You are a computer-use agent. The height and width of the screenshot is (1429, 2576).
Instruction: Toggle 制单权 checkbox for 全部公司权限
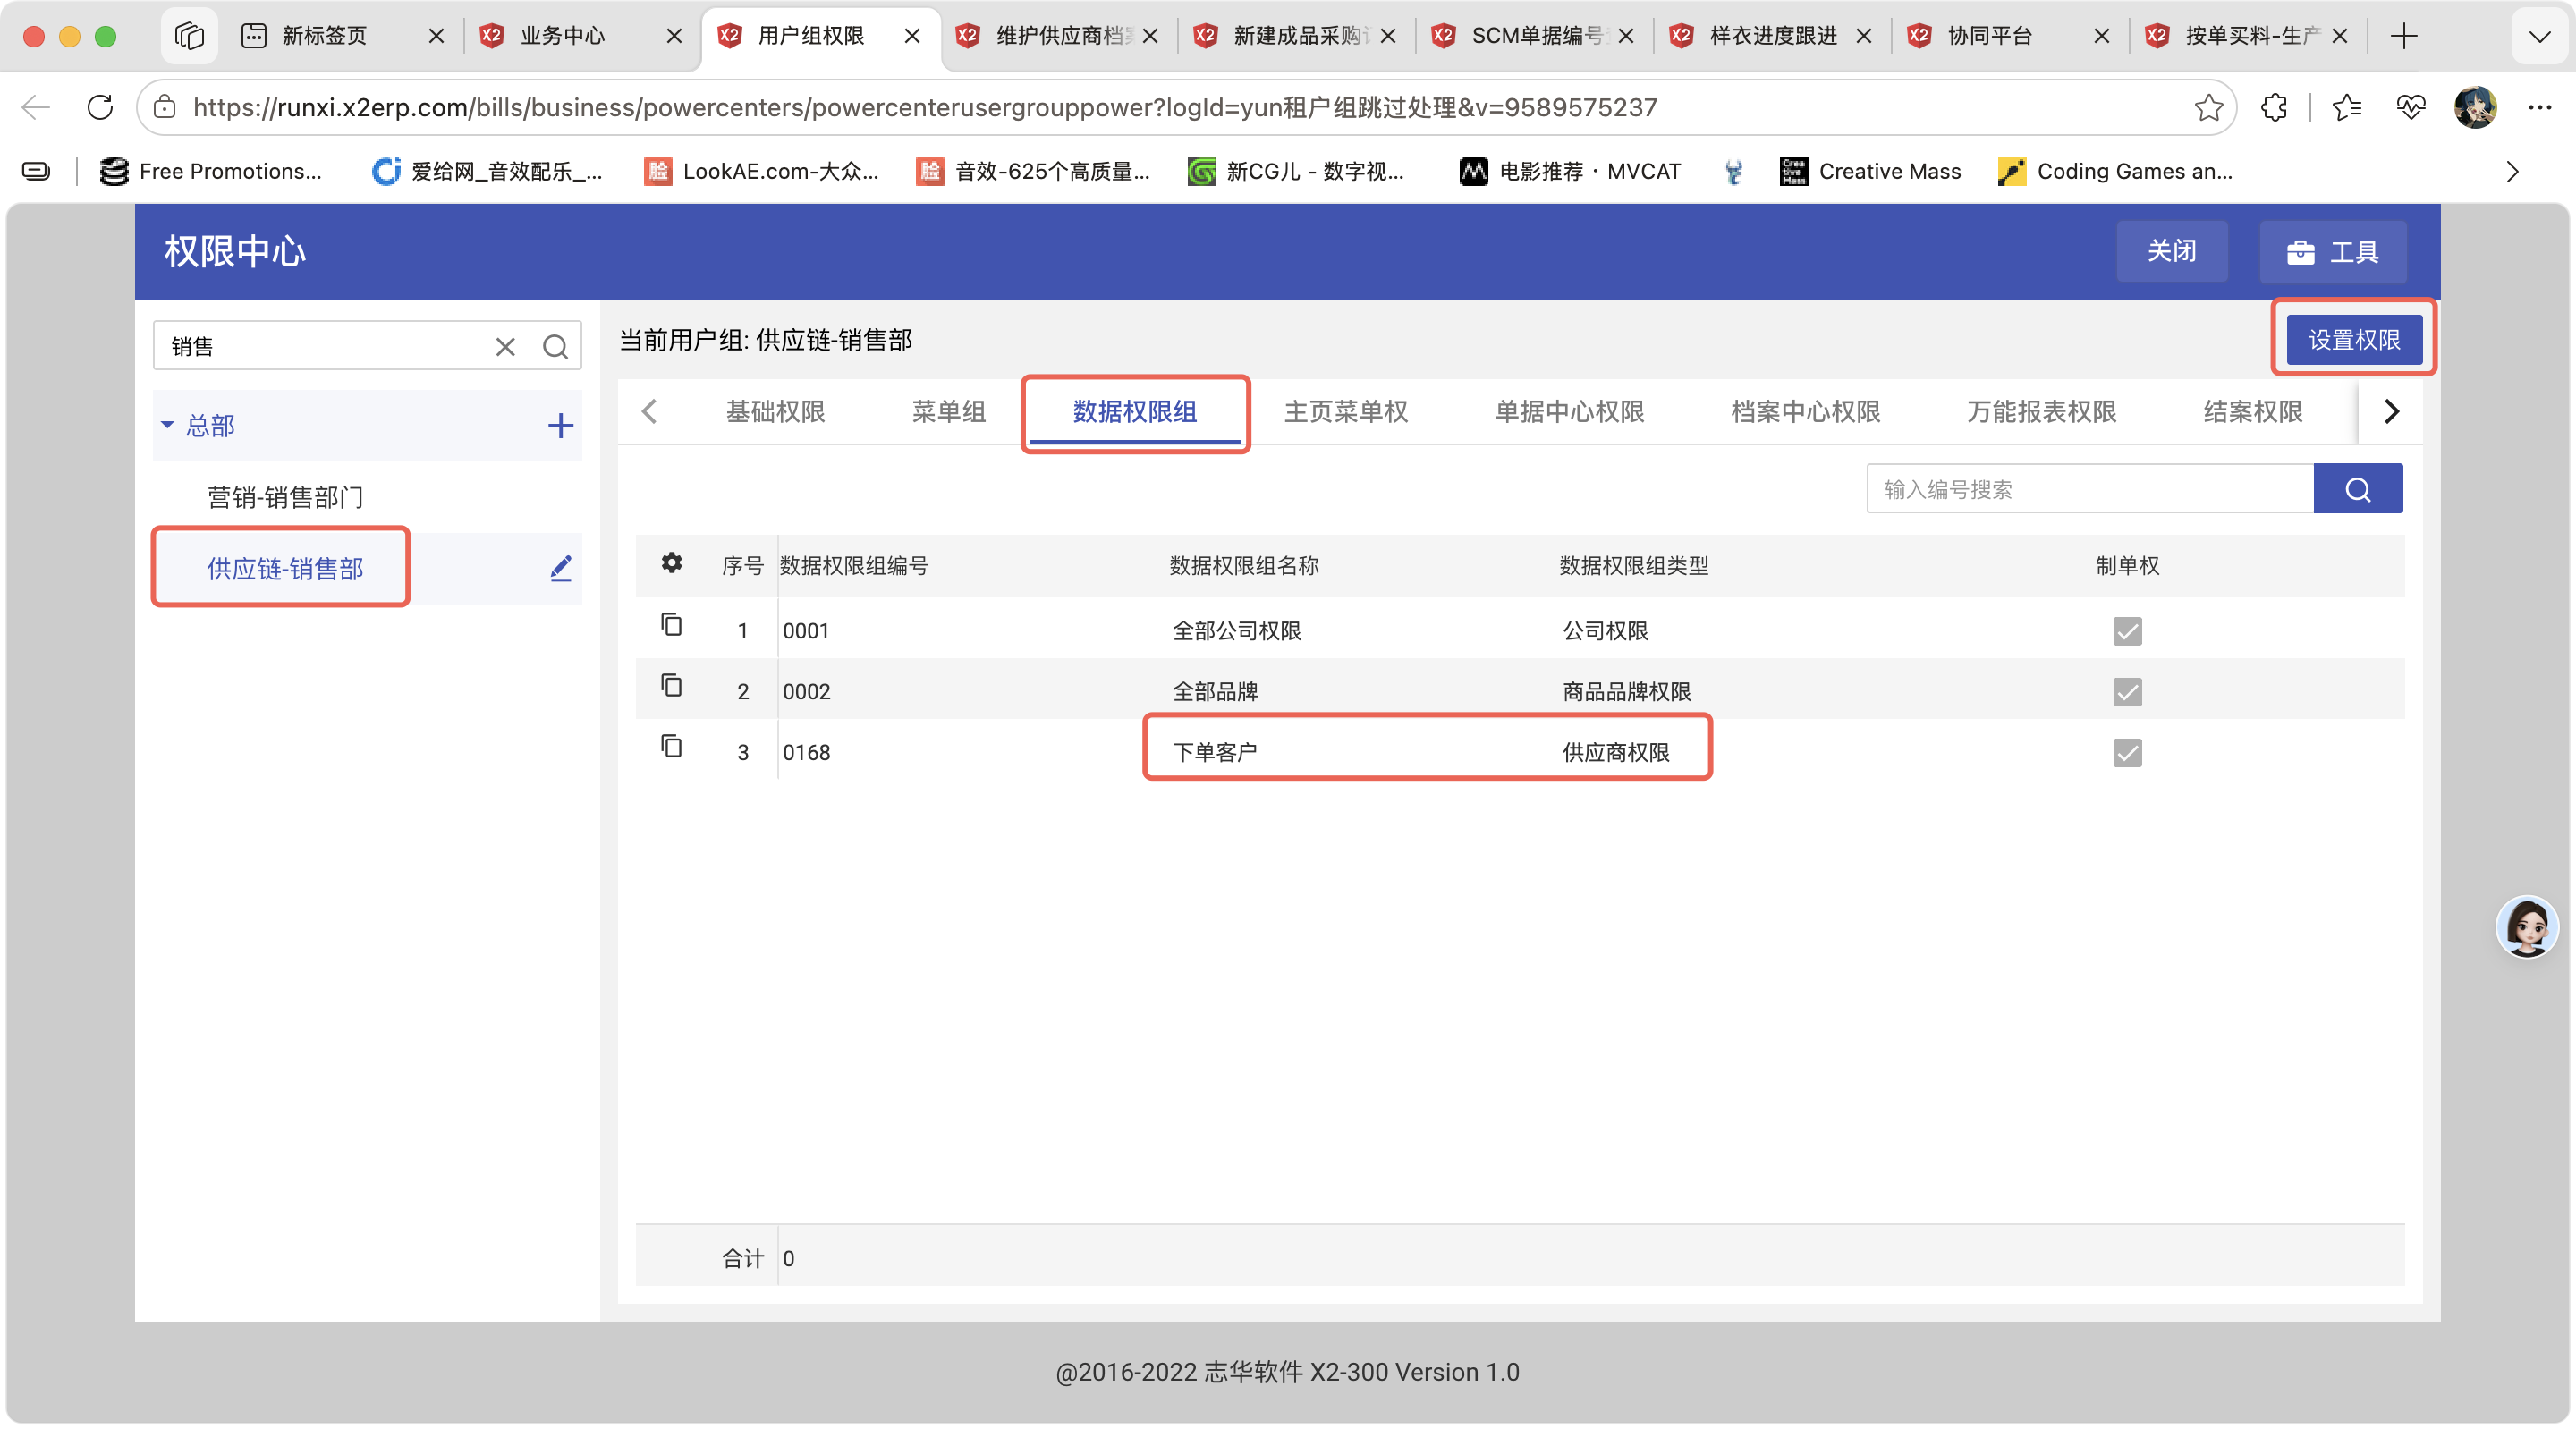pyautogui.click(x=2127, y=631)
